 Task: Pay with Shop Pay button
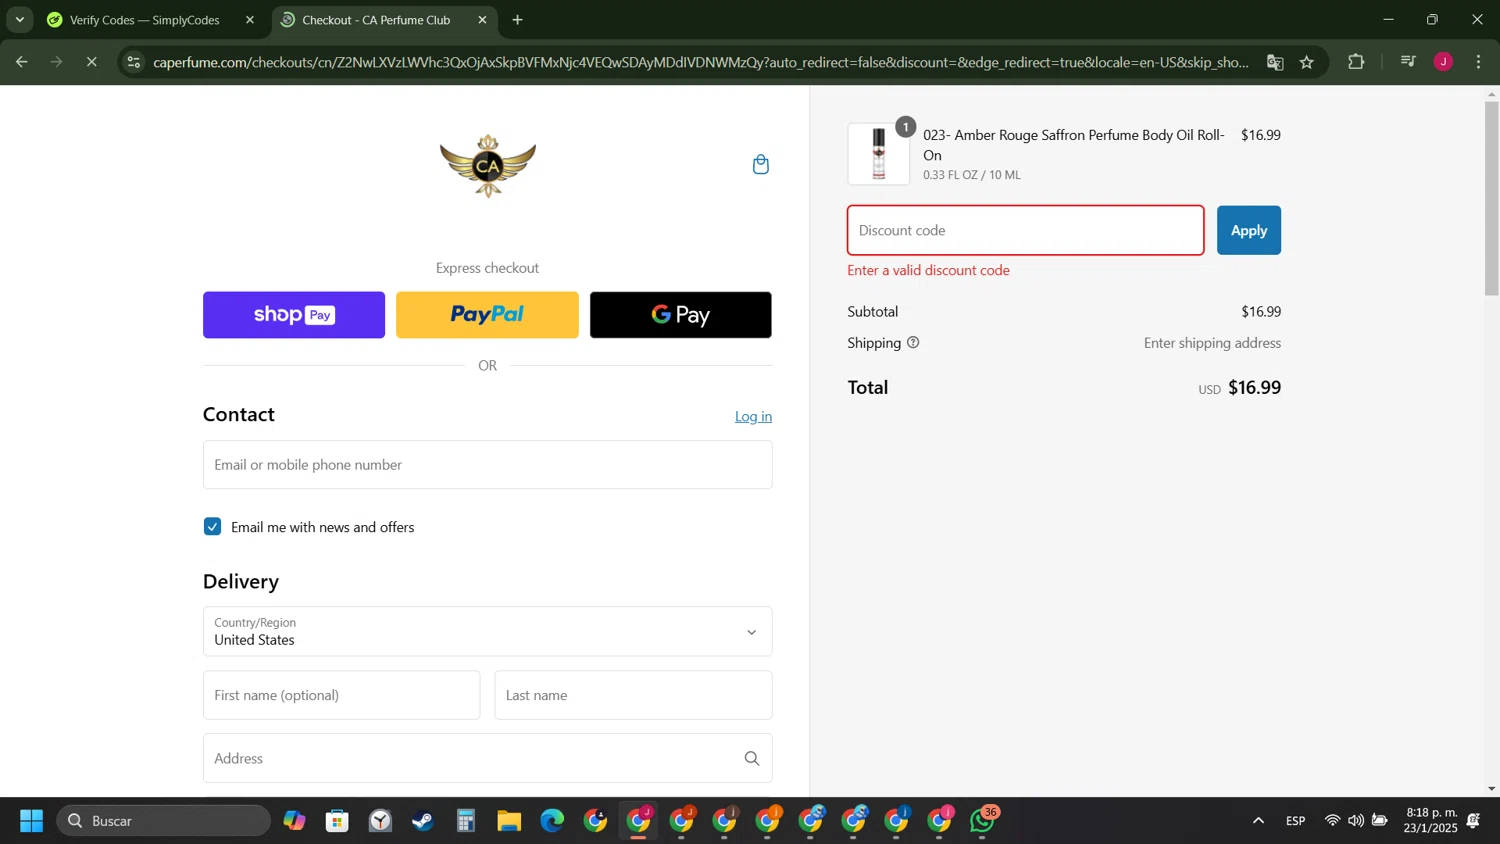(294, 315)
